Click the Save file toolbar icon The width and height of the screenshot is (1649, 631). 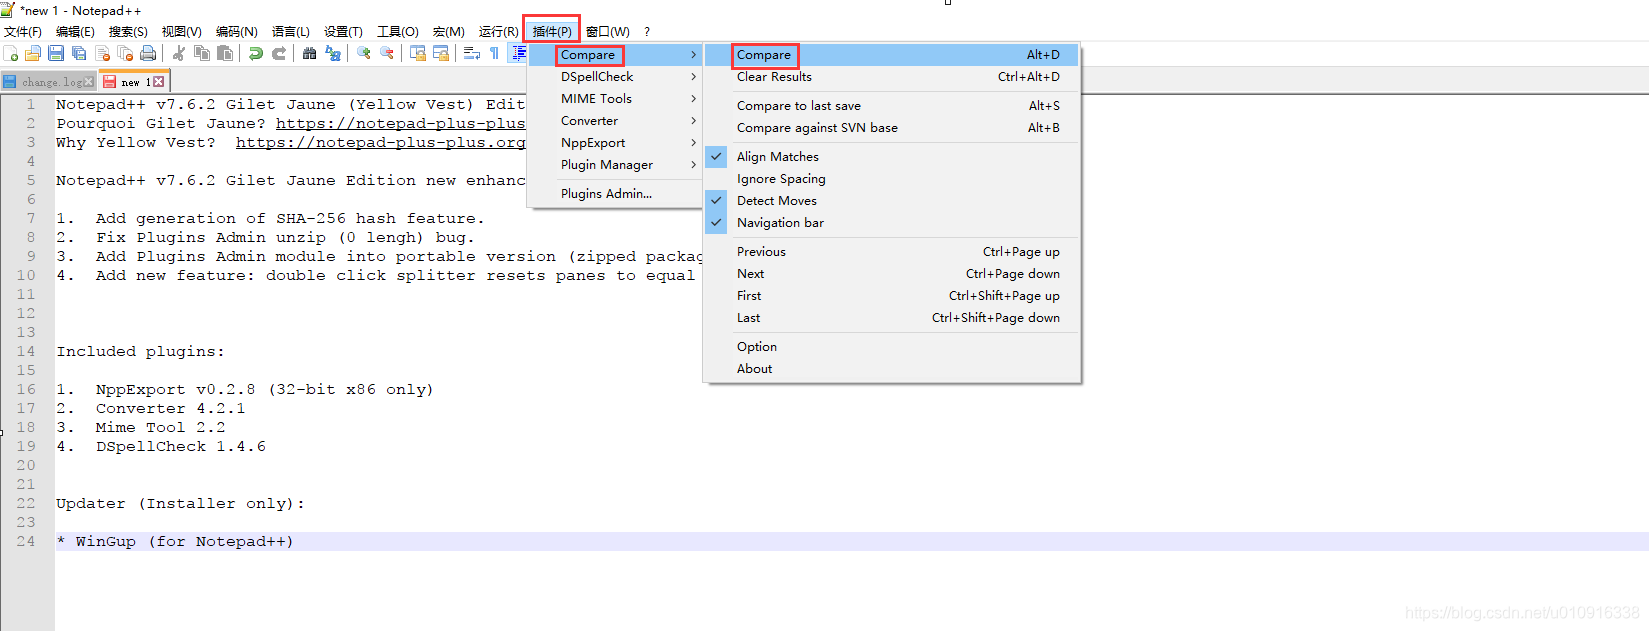tap(56, 53)
